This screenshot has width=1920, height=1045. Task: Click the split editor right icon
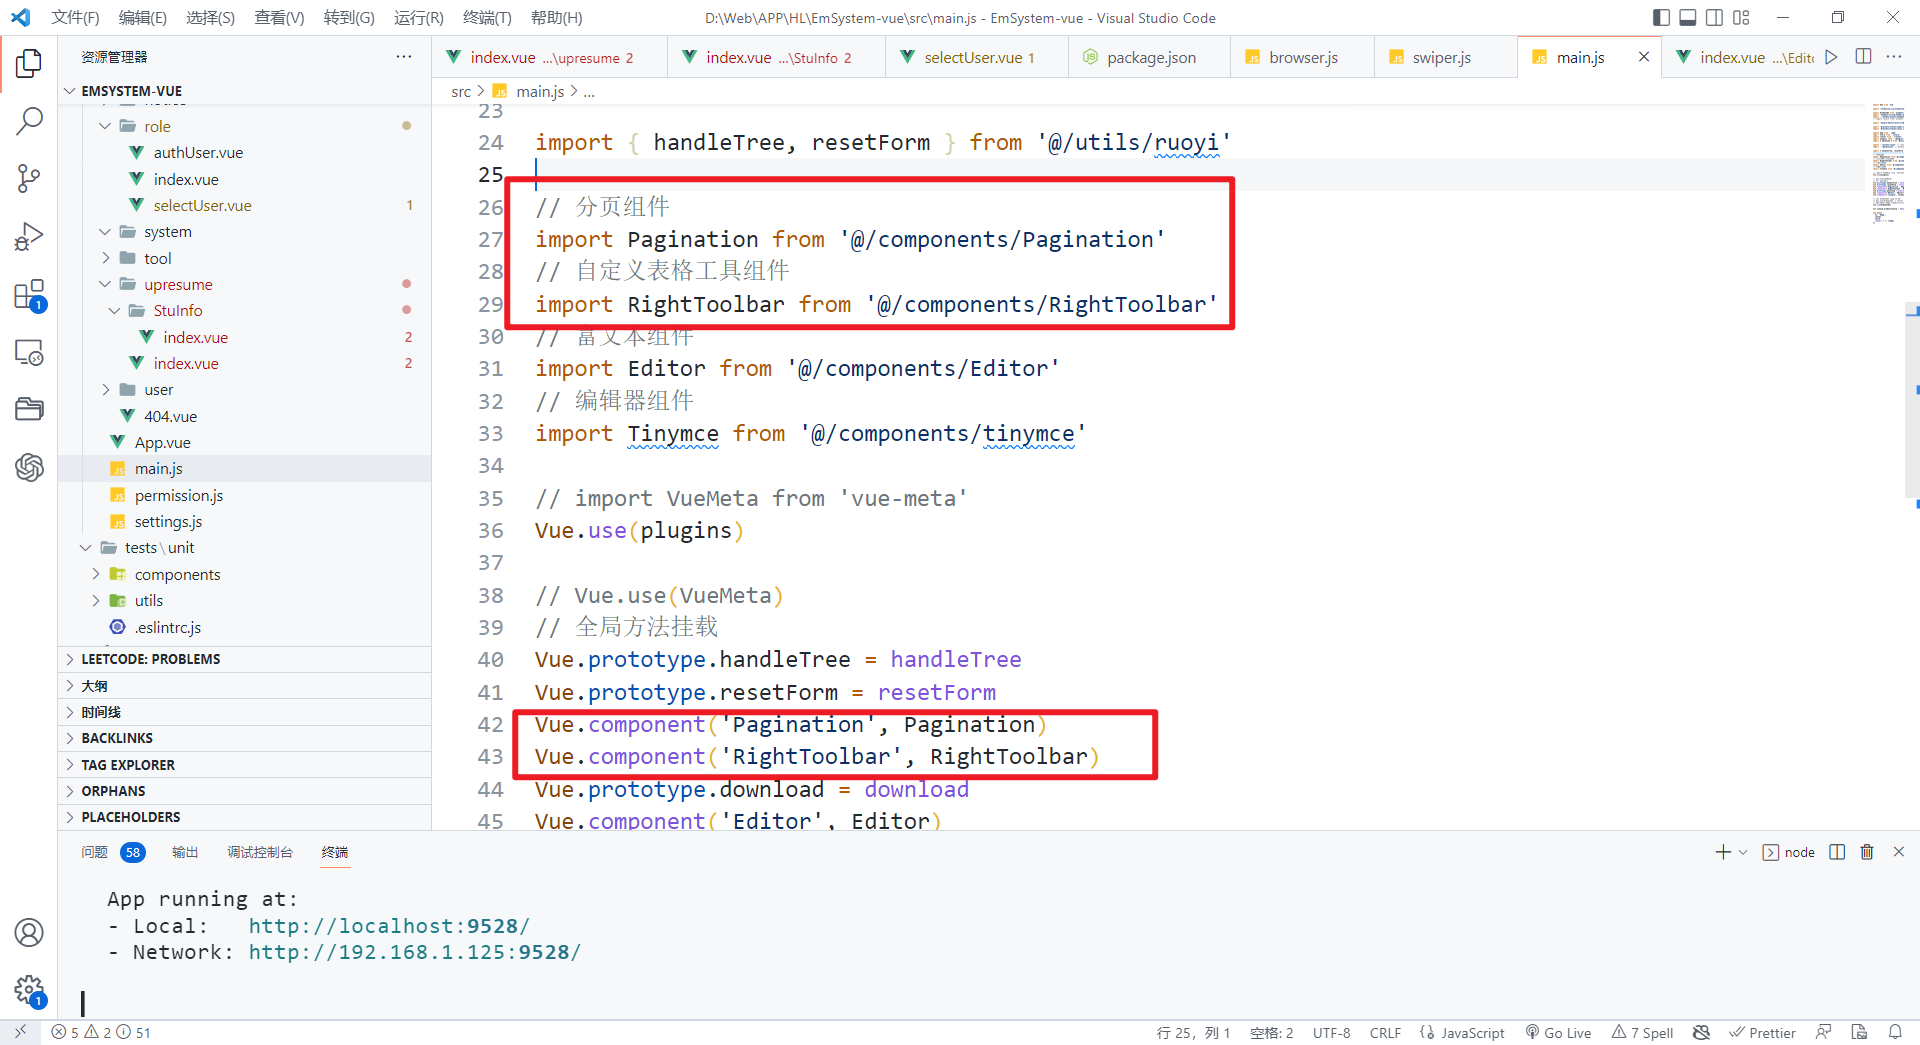point(1863,57)
